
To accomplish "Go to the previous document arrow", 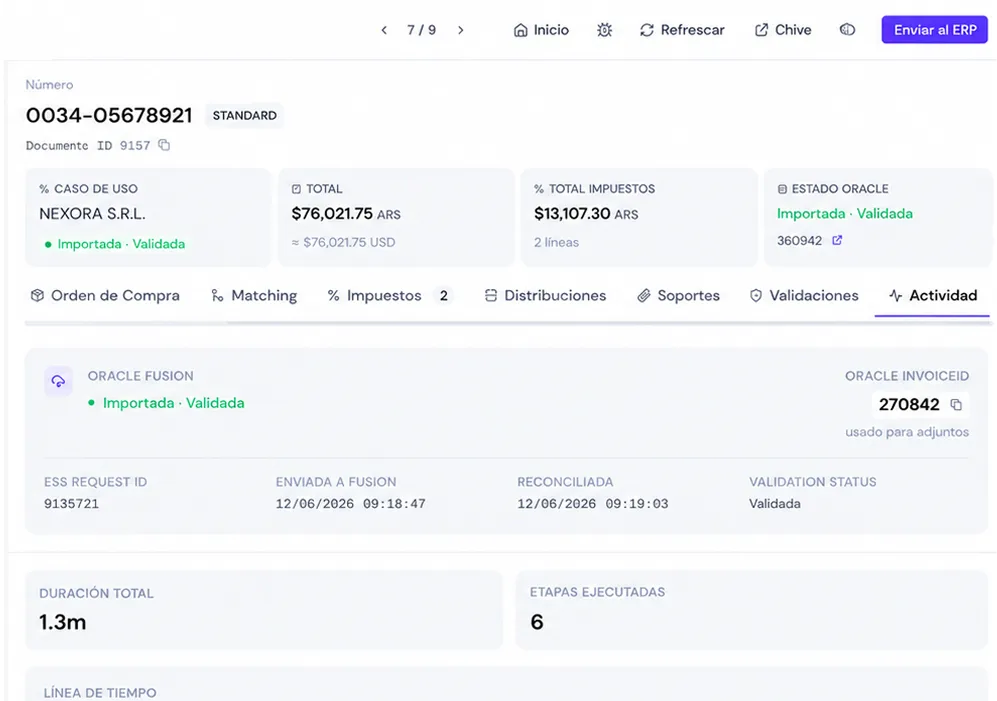I will [384, 30].
